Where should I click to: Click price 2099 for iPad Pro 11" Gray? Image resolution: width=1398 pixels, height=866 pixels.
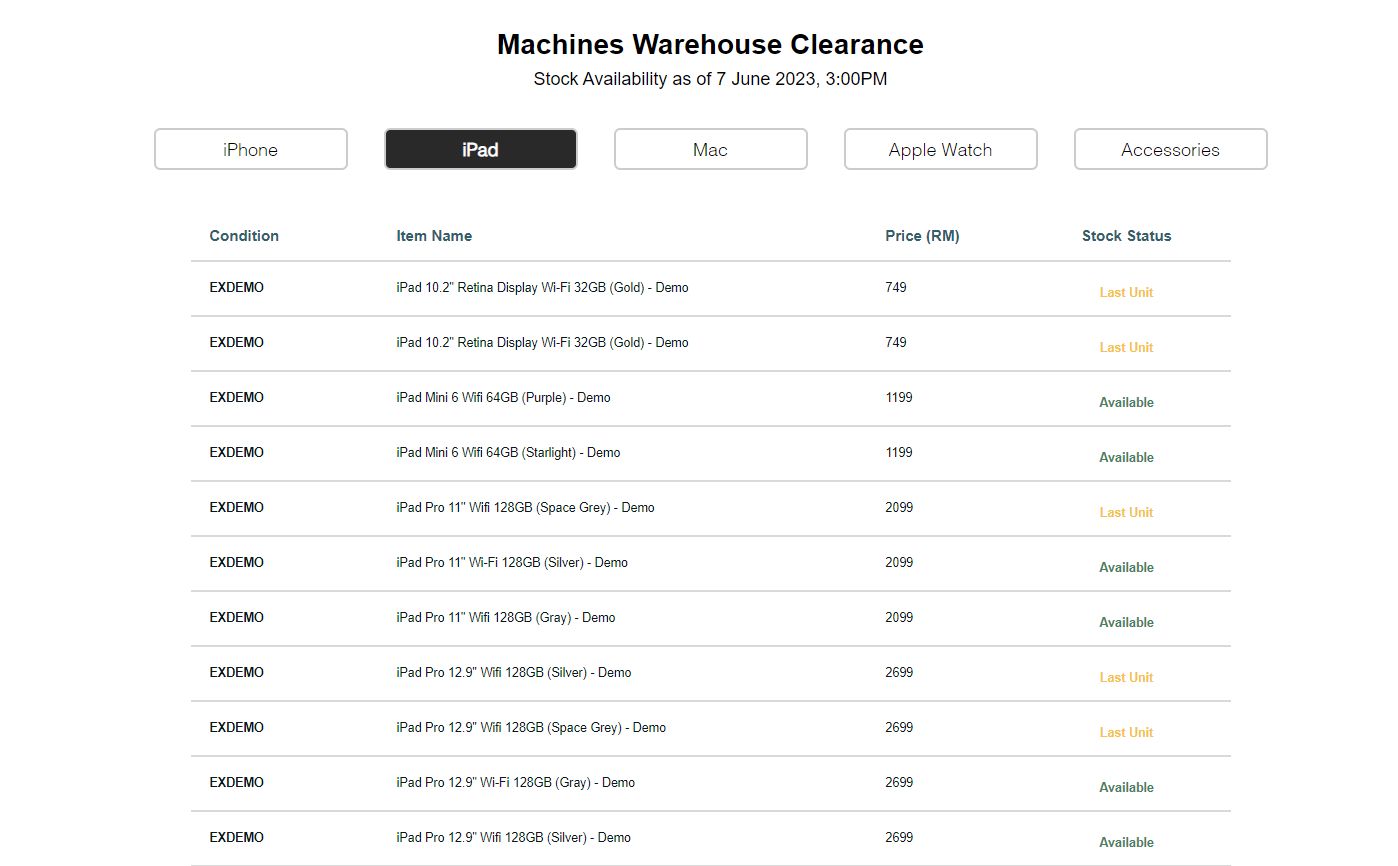899,617
